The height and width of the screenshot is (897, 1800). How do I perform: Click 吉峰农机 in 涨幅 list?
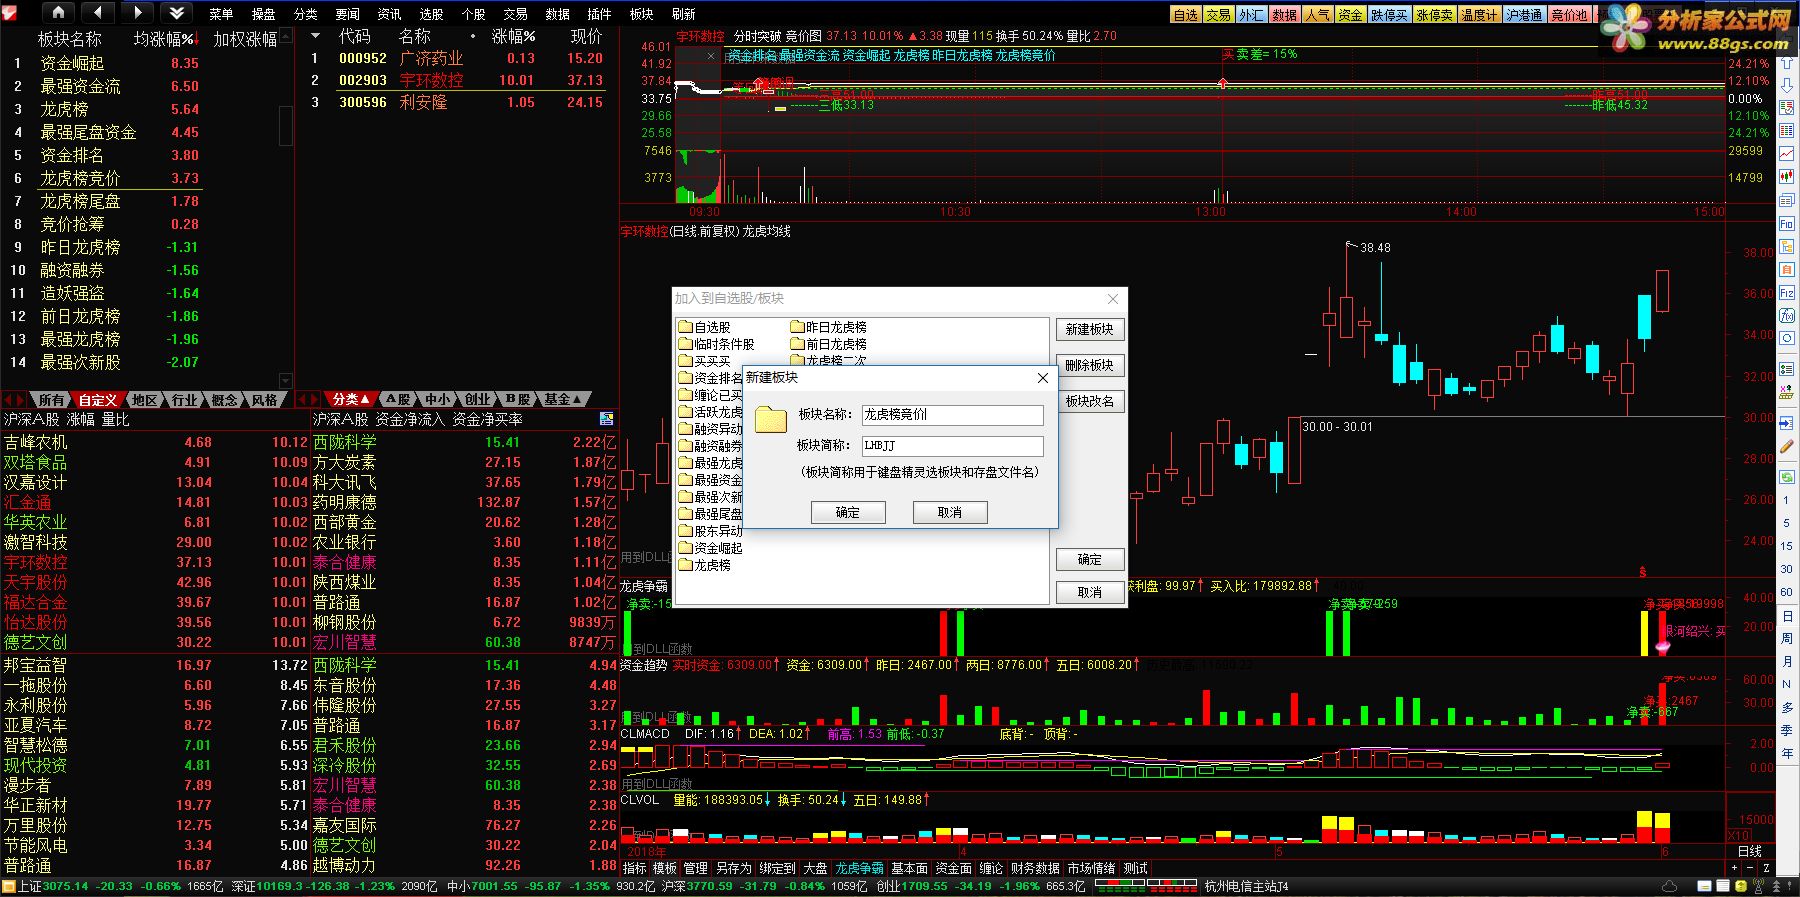(x=35, y=442)
